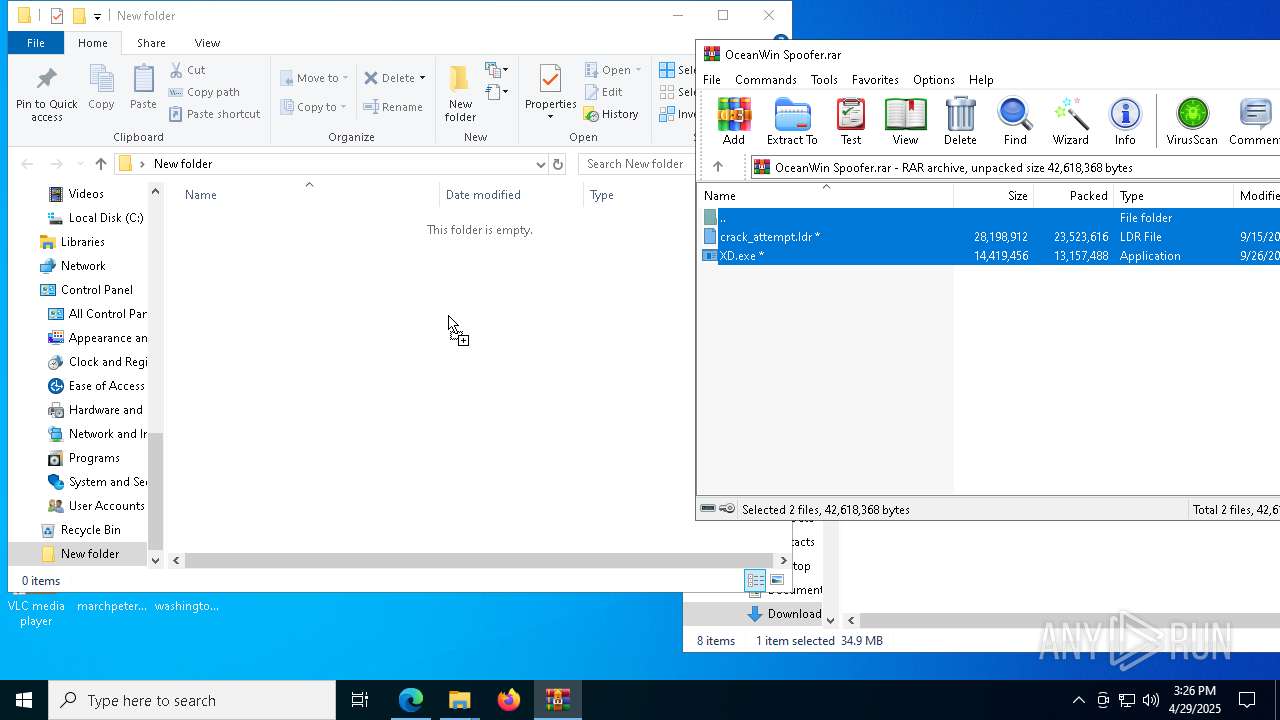The height and width of the screenshot is (720, 1280).
Task: Sort WinRAR list by Packed column
Action: pos(1073,196)
